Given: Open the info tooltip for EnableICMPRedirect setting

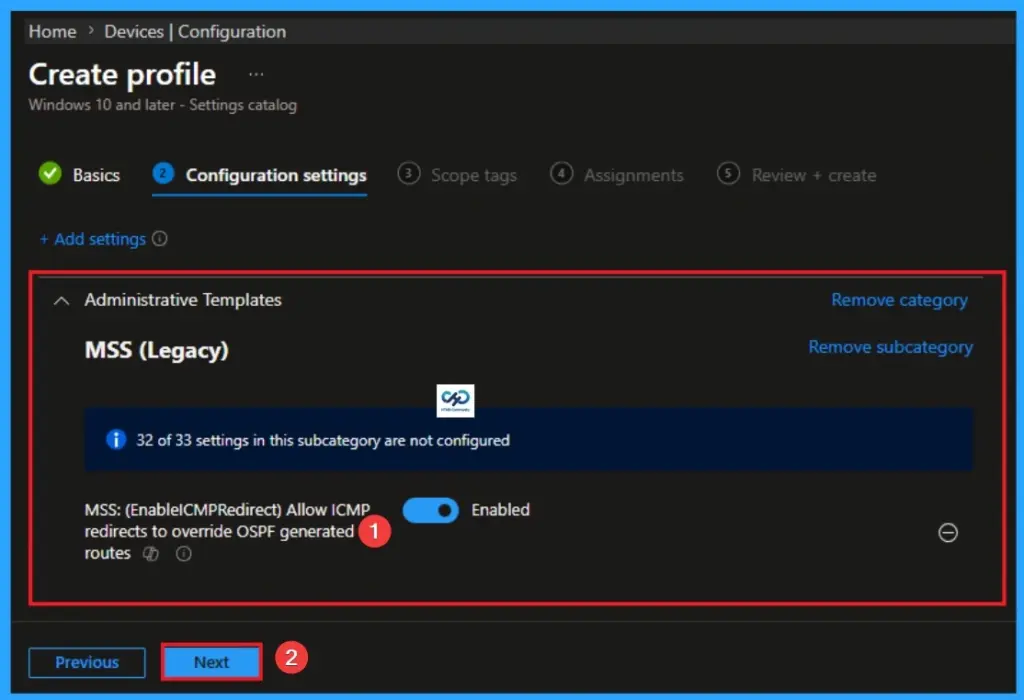Looking at the screenshot, I should tap(184, 554).
